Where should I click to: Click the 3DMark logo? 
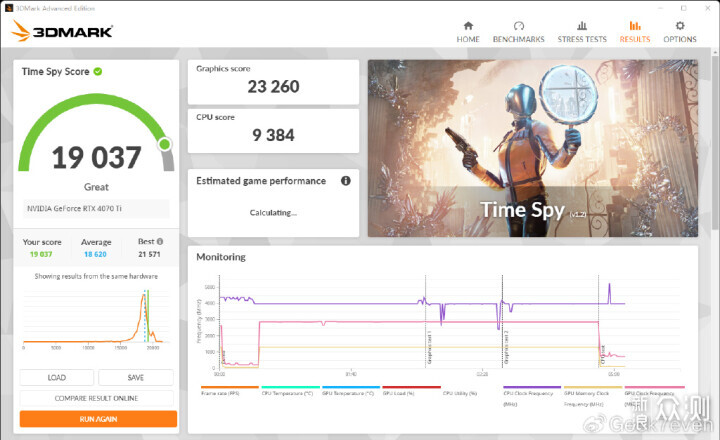(x=62, y=31)
